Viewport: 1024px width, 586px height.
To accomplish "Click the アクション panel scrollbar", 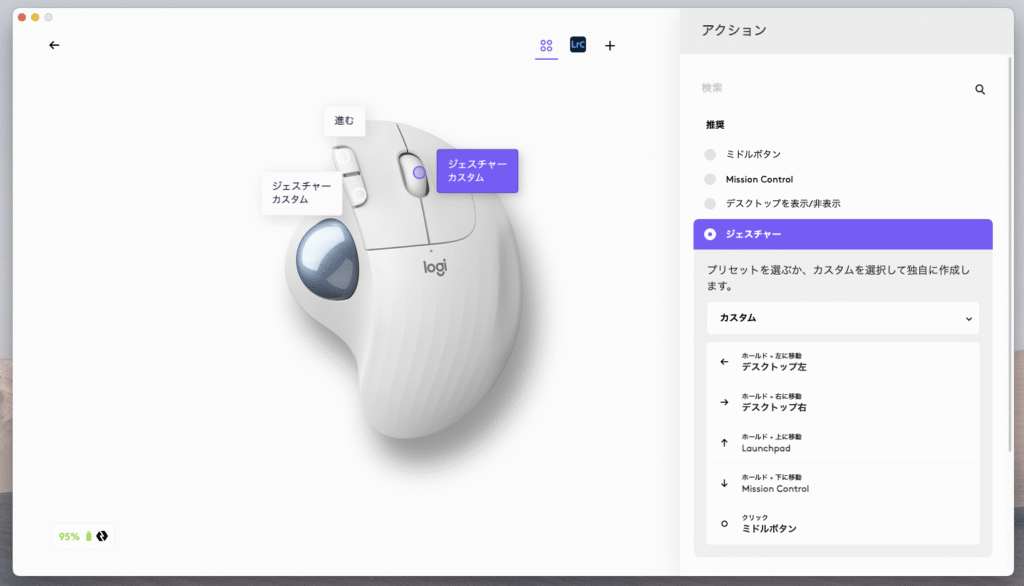I will [1010, 255].
